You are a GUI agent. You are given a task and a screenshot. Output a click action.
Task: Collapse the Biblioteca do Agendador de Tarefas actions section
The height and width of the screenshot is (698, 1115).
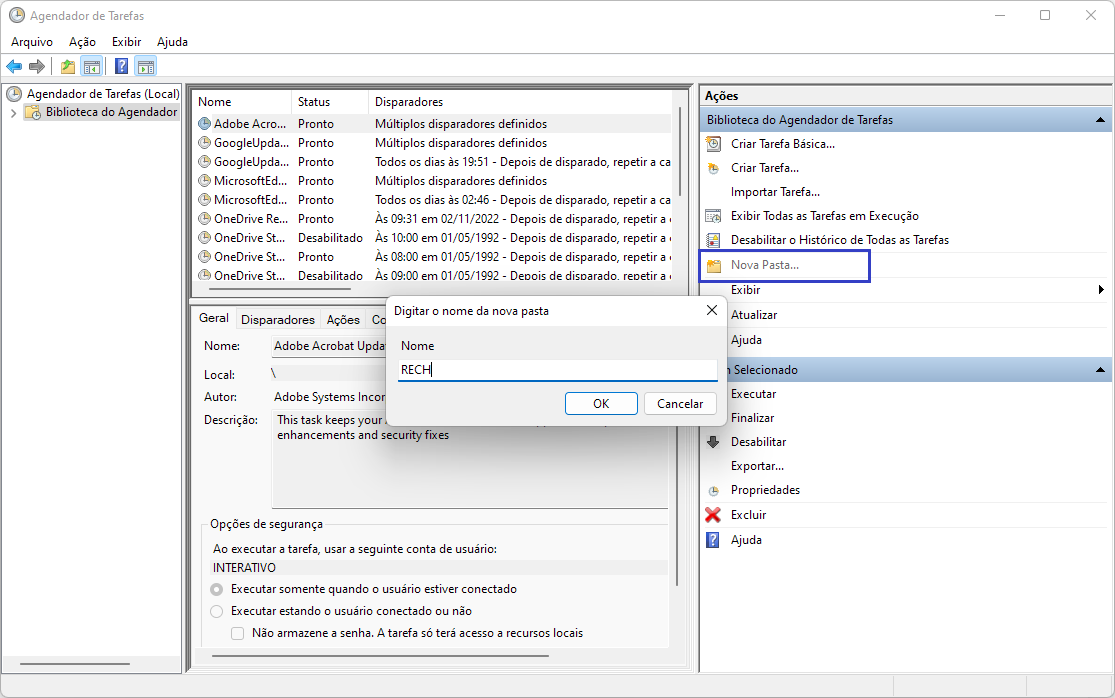1101,120
